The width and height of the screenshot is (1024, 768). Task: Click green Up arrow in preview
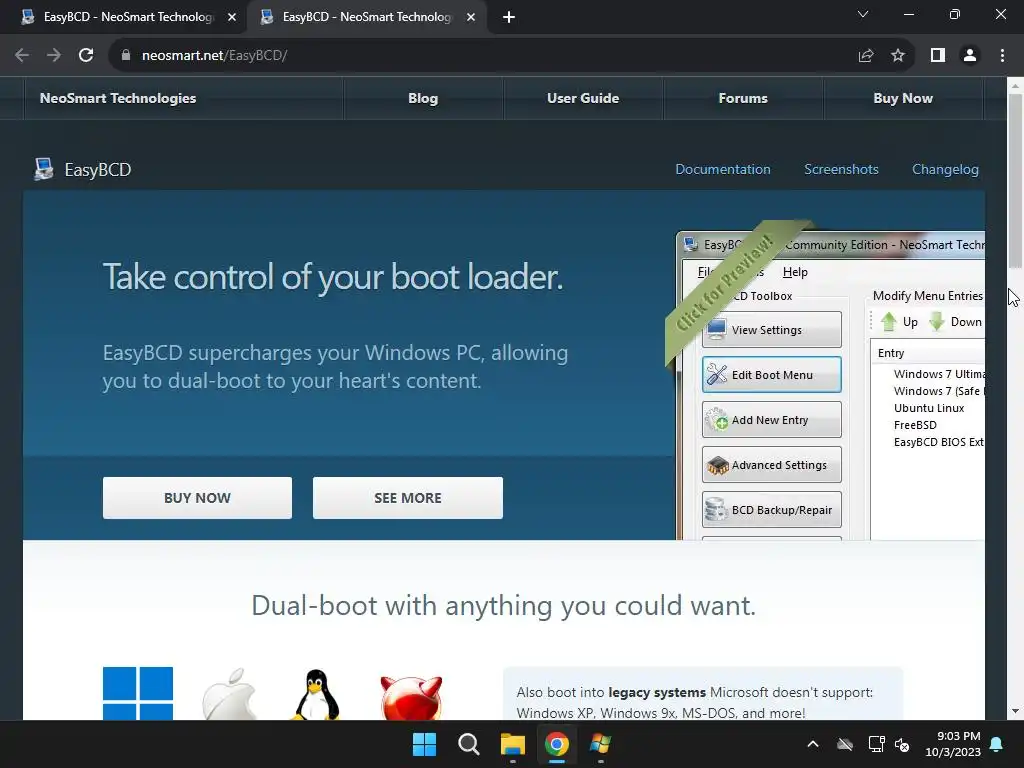click(889, 321)
